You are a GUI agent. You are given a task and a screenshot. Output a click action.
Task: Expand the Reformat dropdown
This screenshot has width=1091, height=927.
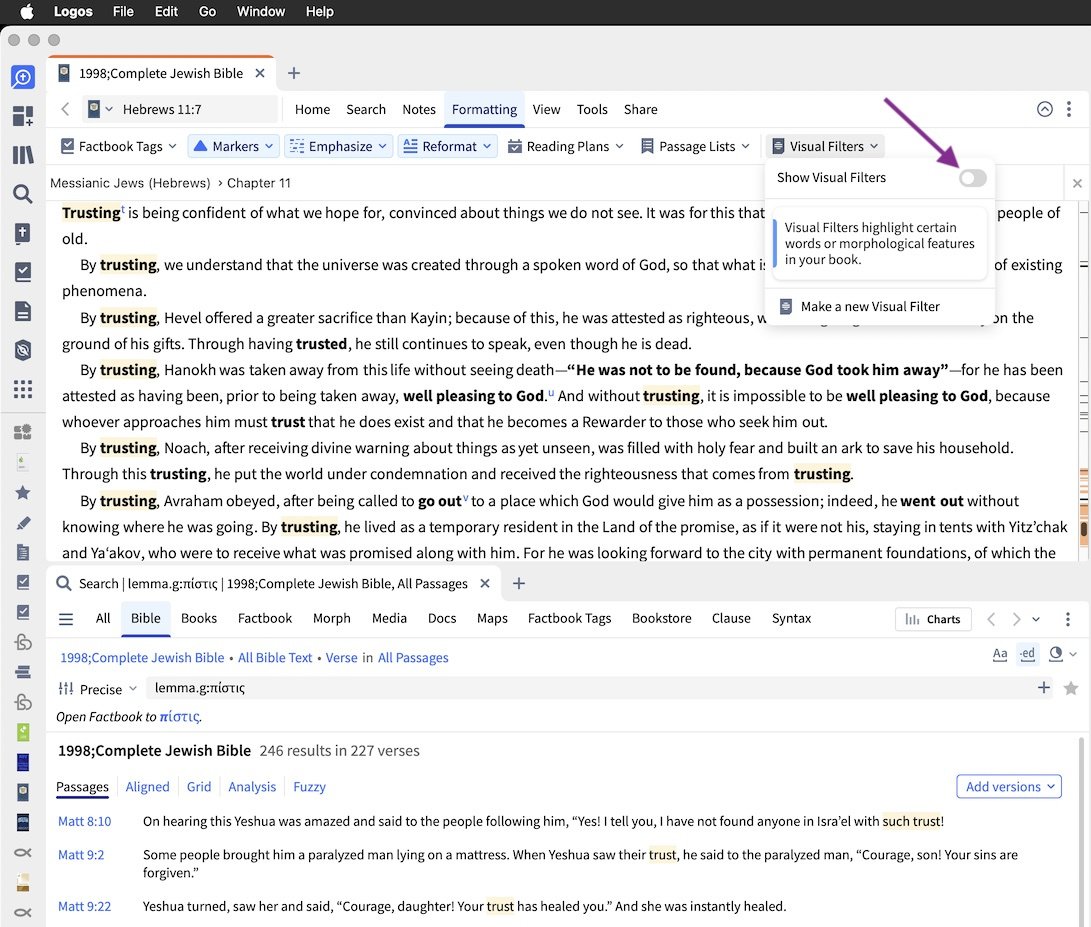point(447,146)
